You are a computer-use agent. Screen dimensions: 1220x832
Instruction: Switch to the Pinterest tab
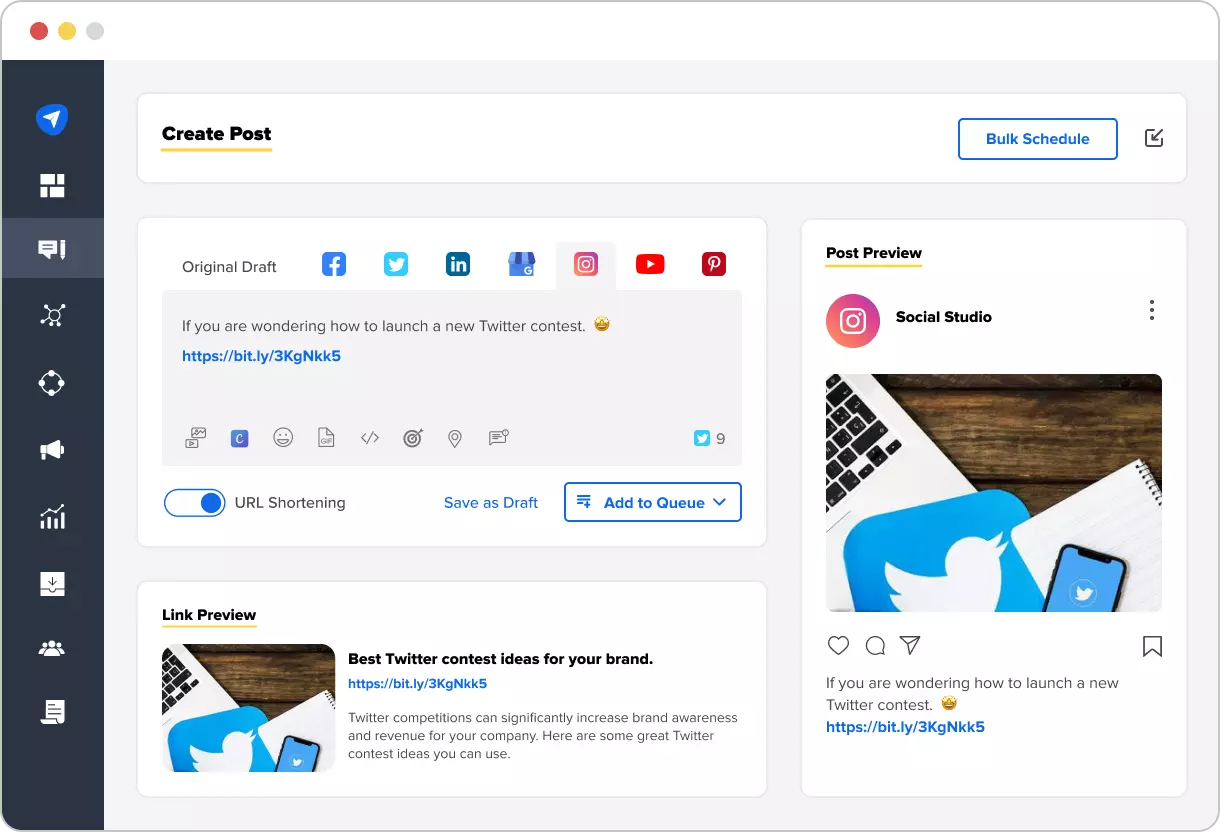tap(714, 264)
